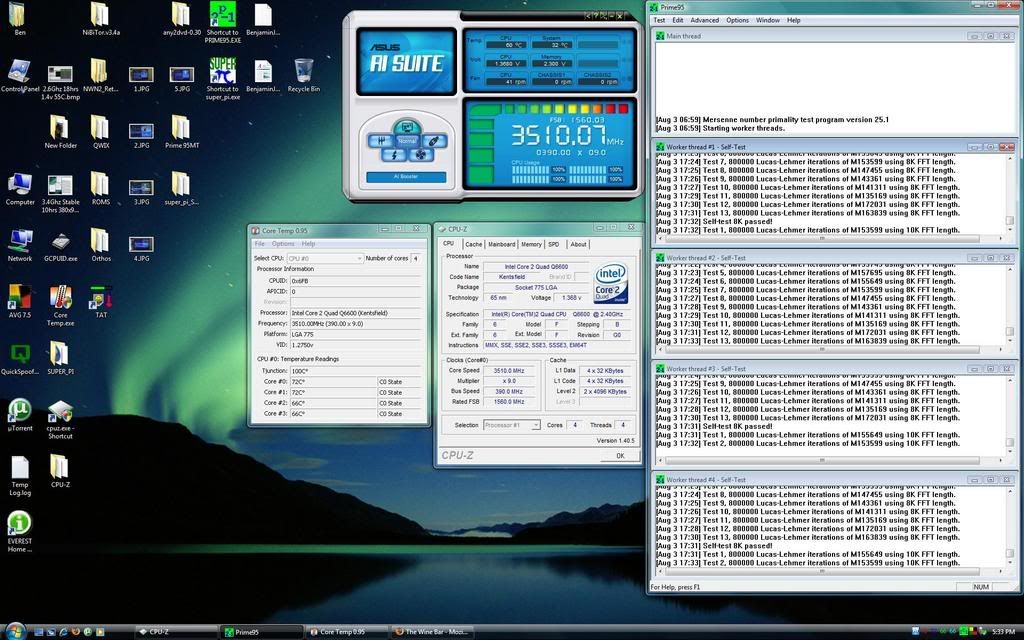Switch to the SPD tab in CPU-Z
The image size is (1024, 640).
[554, 244]
